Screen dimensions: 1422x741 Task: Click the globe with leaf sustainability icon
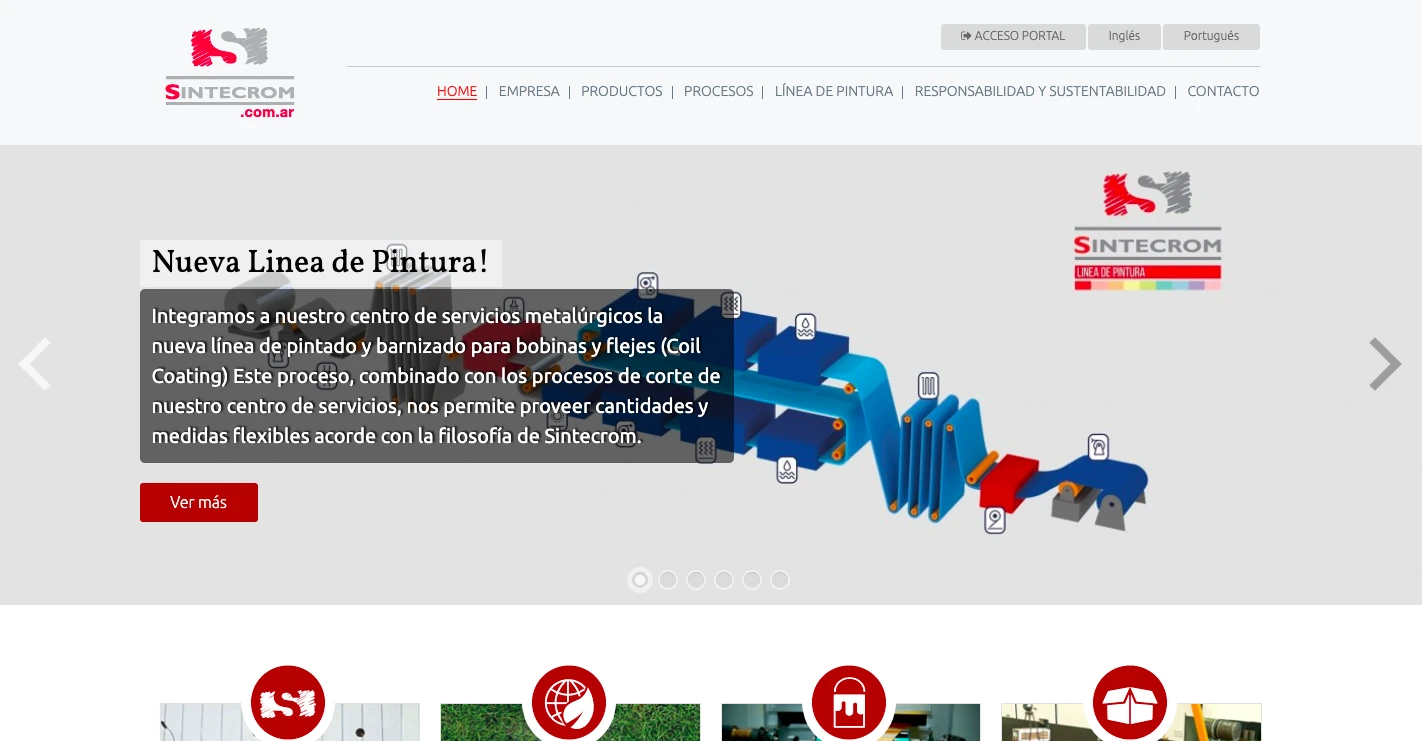tap(569, 703)
